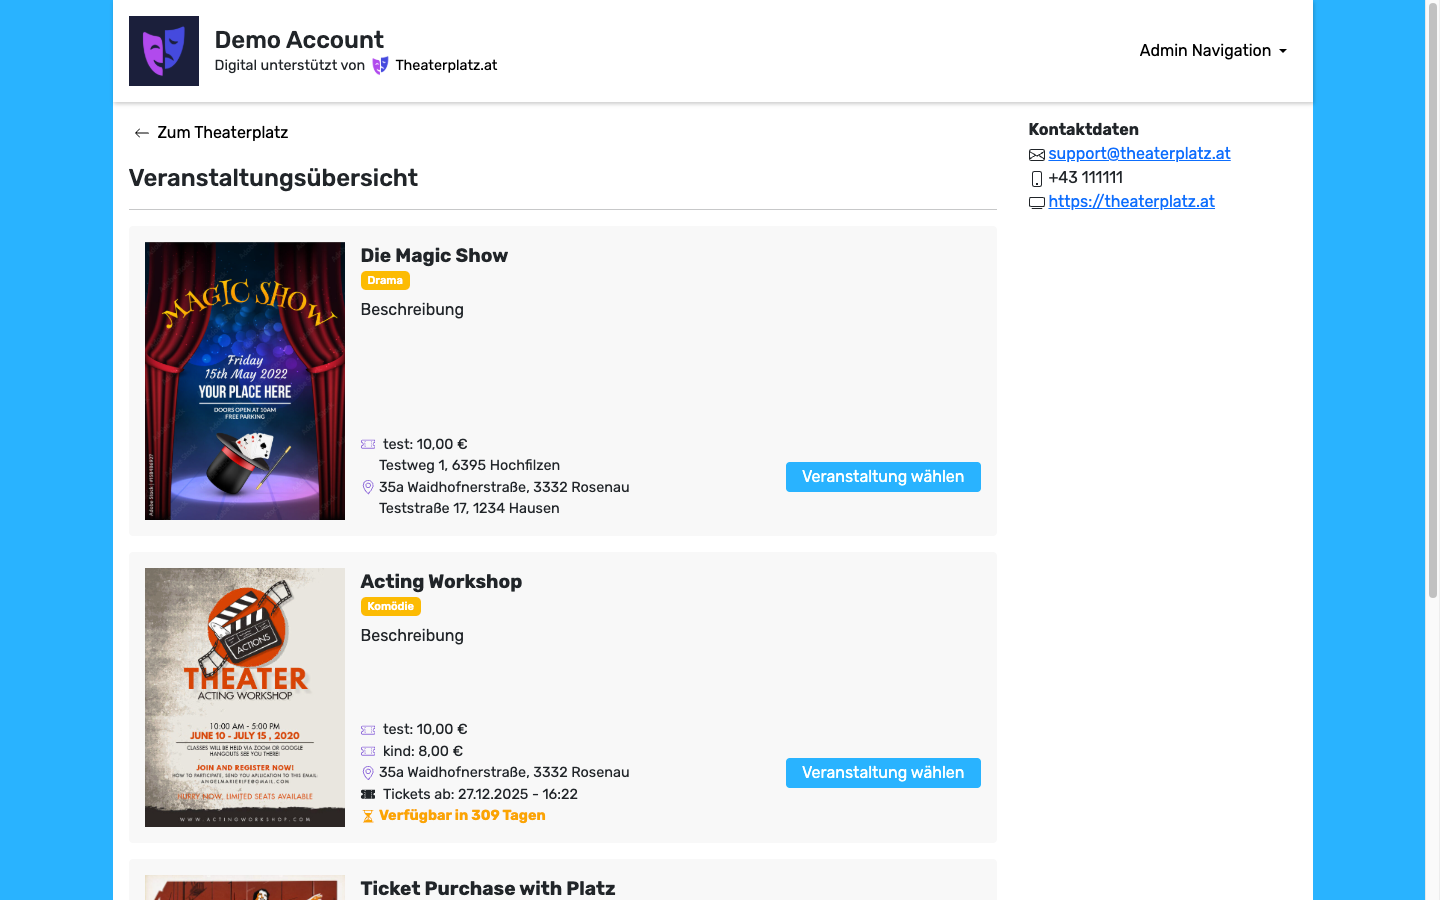Click the envelope icon in Kontaktdaten
The image size is (1440, 900).
[x=1037, y=155]
